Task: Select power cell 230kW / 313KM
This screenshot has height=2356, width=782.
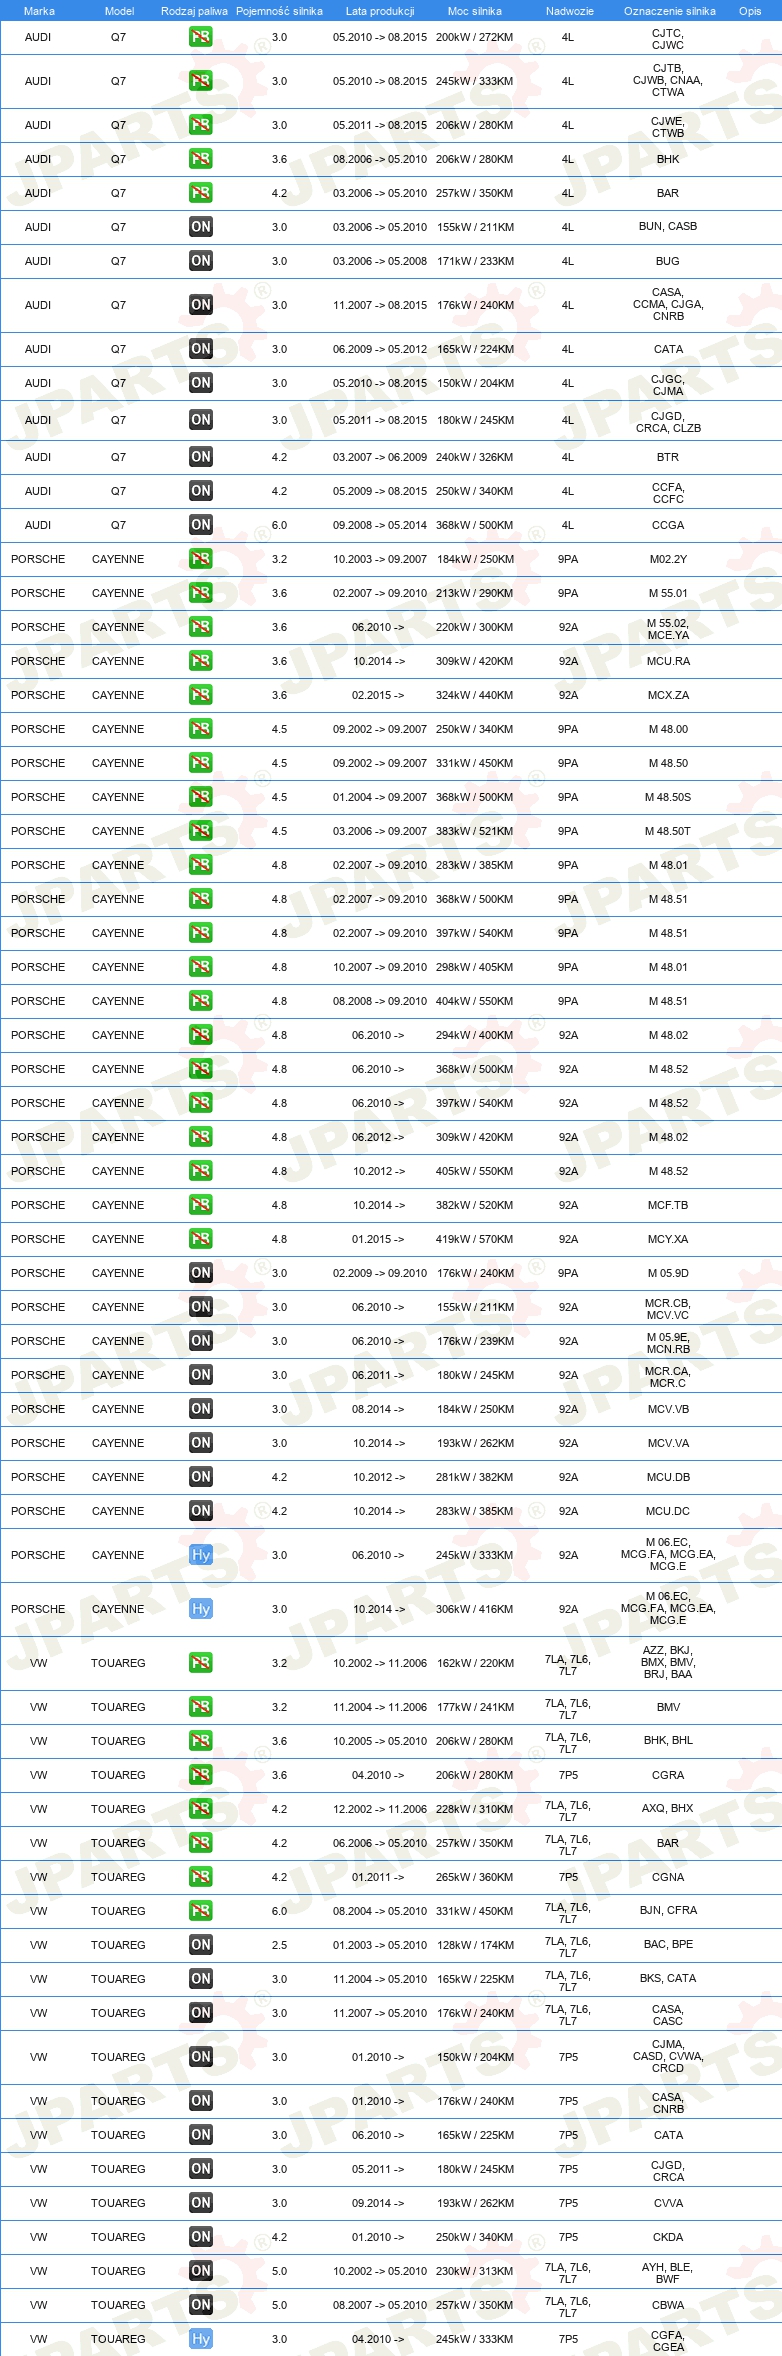Action: 475,2271
